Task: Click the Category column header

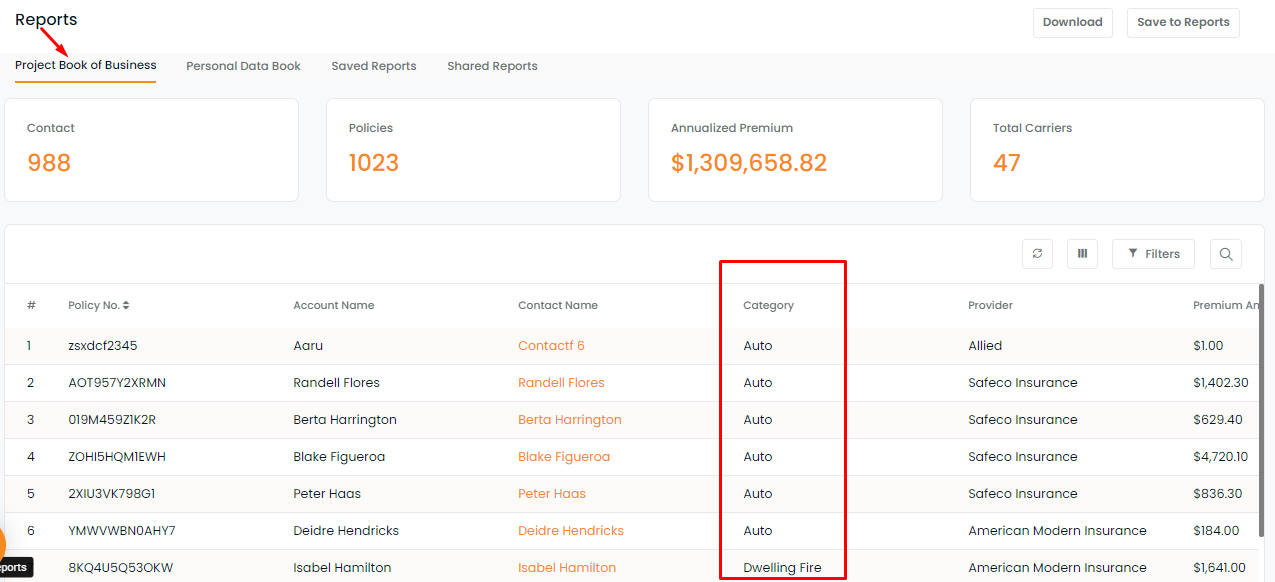Action: coord(768,306)
